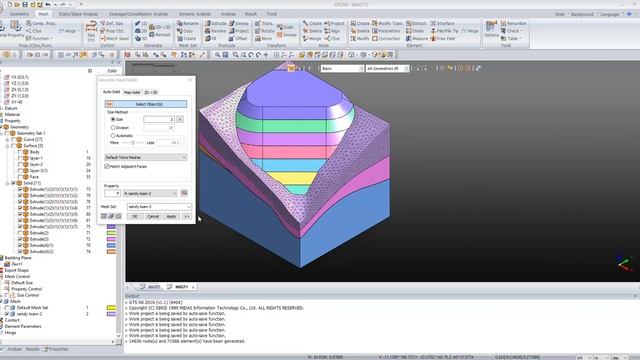640x360 pixels.
Task: Select the Rotate transform tool
Action: [264, 31]
